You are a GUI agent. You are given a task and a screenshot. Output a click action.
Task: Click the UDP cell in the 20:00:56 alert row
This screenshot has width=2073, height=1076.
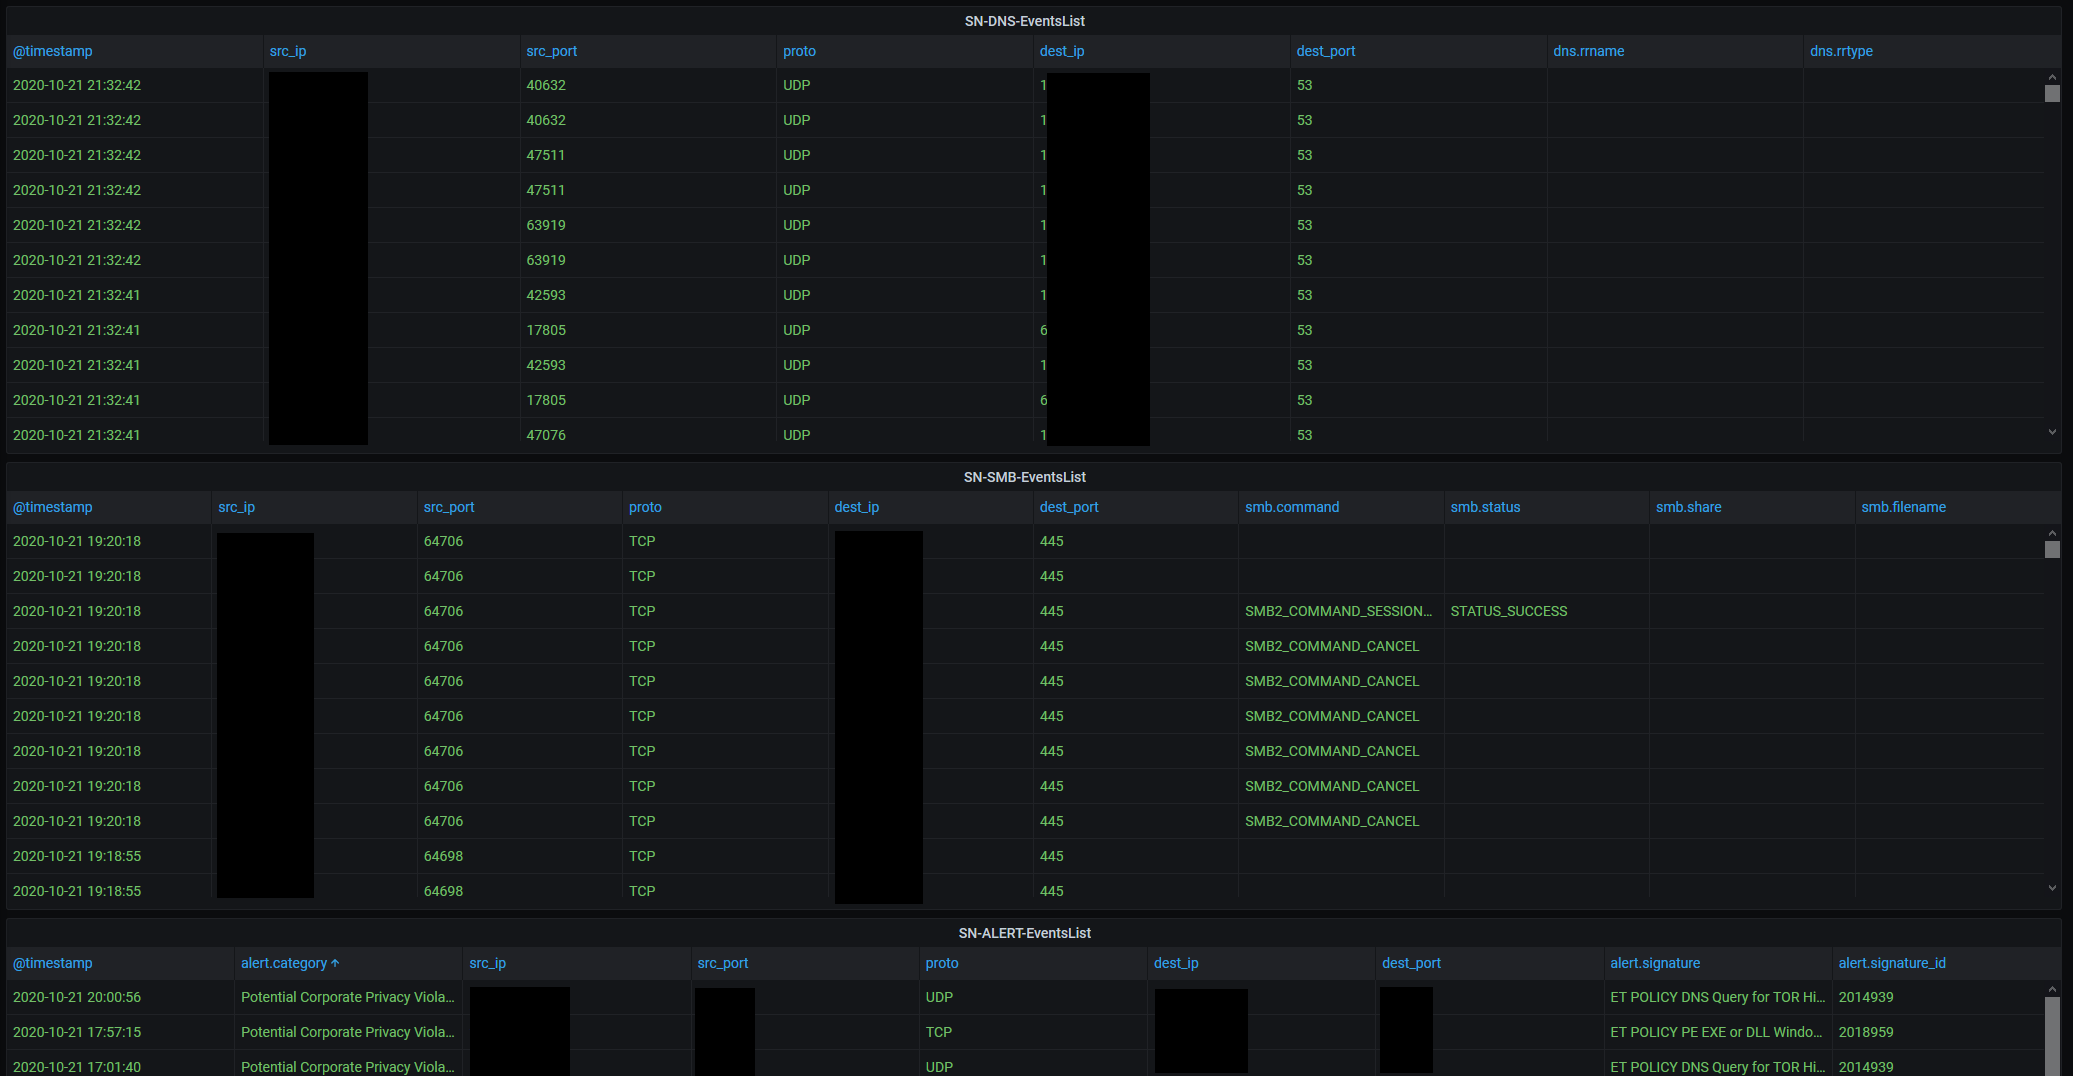[x=939, y=997]
